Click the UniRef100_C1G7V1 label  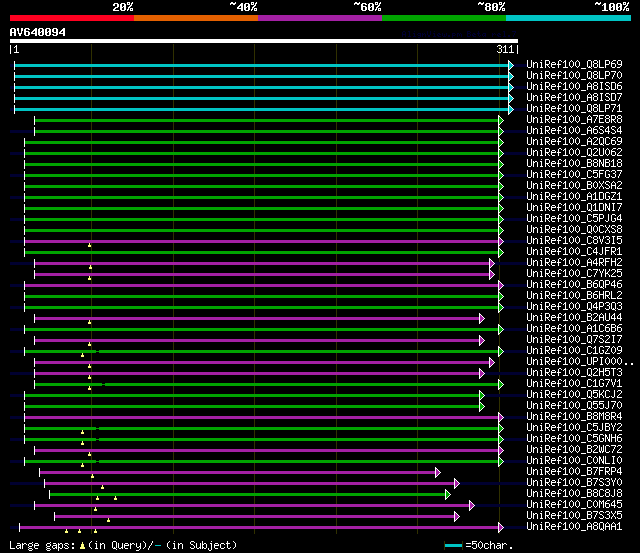click(x=574, y=384)
